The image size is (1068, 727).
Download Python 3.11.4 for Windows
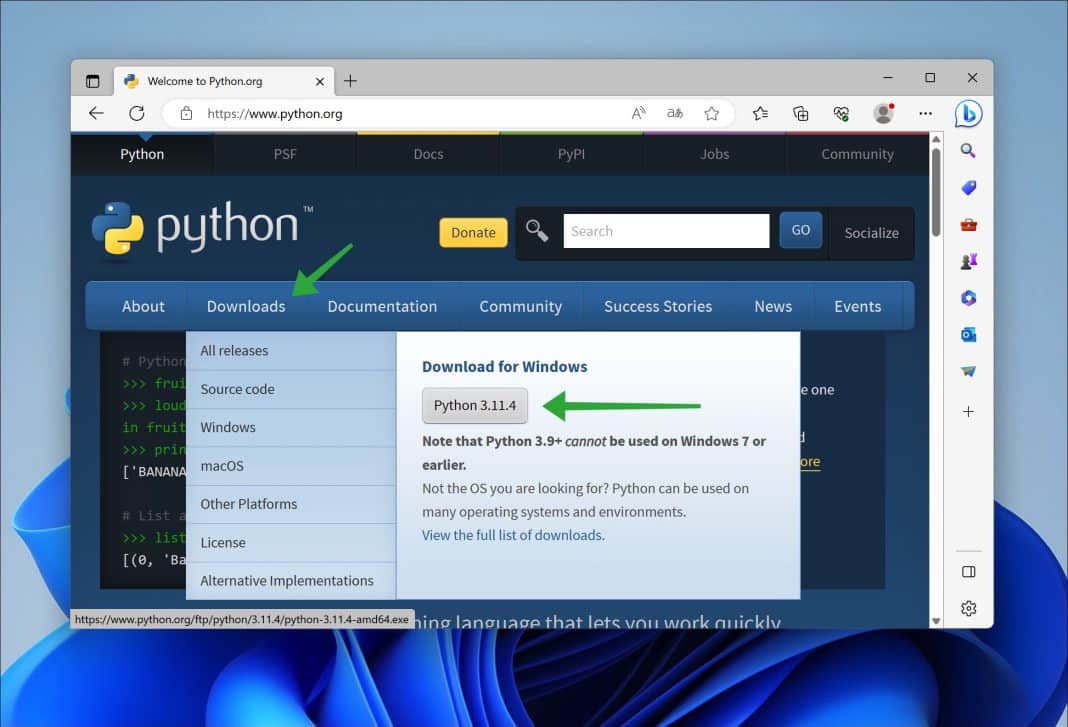point(474,405)
